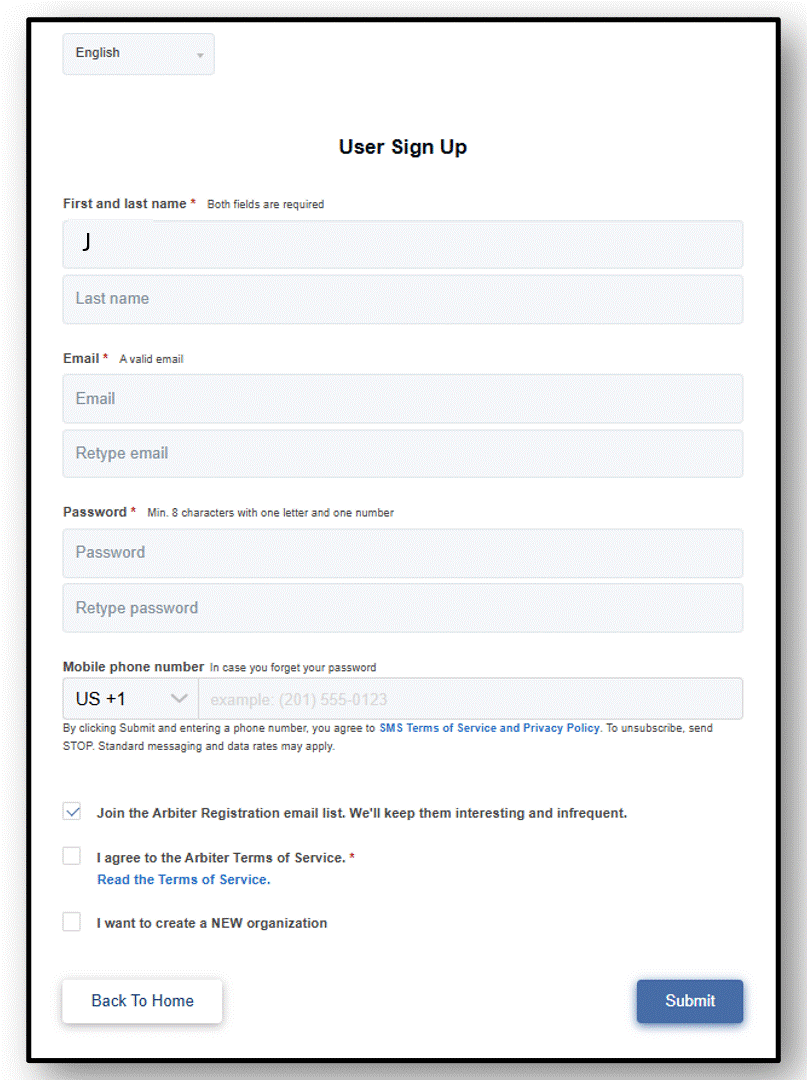
Task: Open the English language dropdown
Action: 138,54
